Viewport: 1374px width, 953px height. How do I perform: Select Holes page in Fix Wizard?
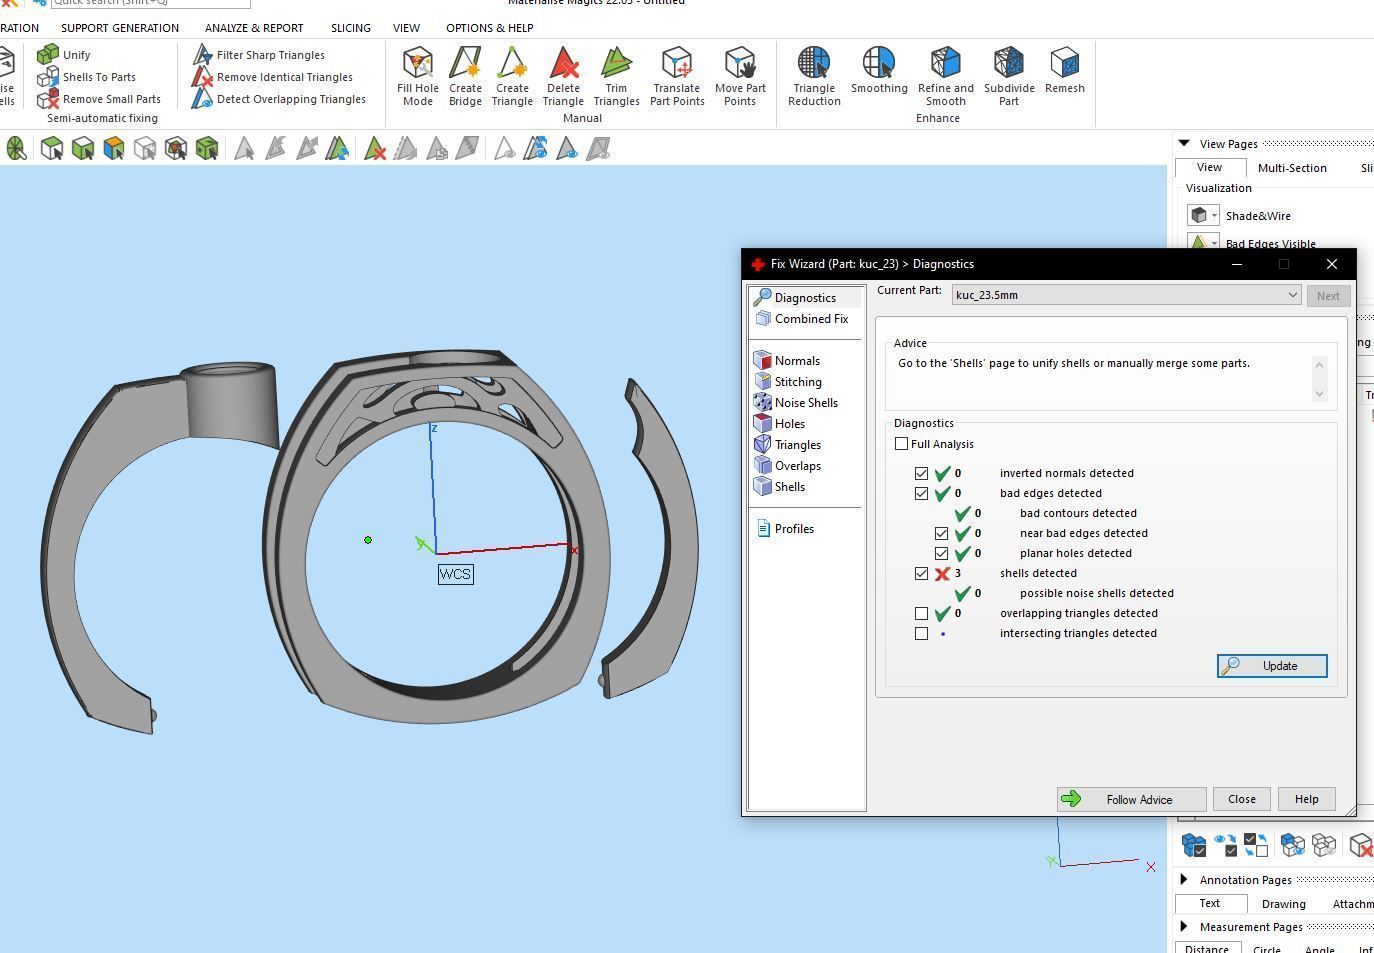[x=779, y=424]
